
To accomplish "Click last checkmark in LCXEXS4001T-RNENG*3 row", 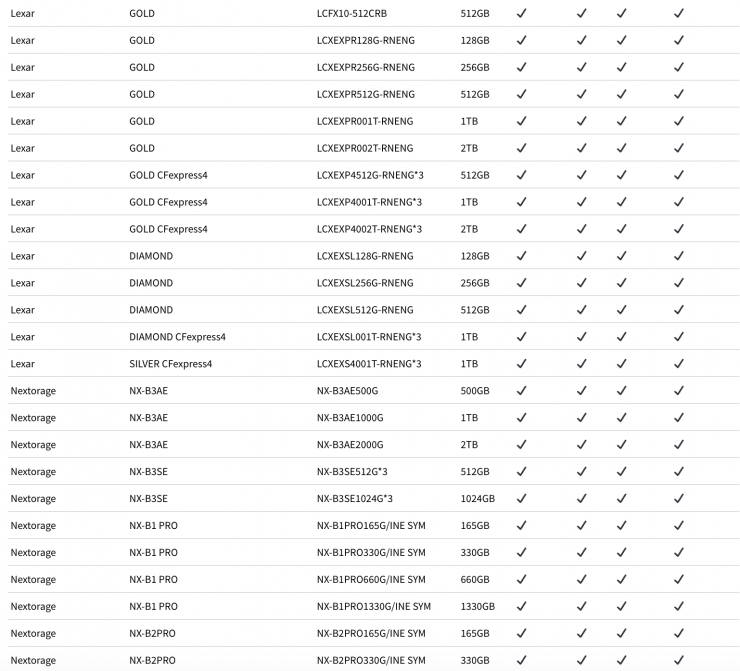I will [x=678, y=363].
